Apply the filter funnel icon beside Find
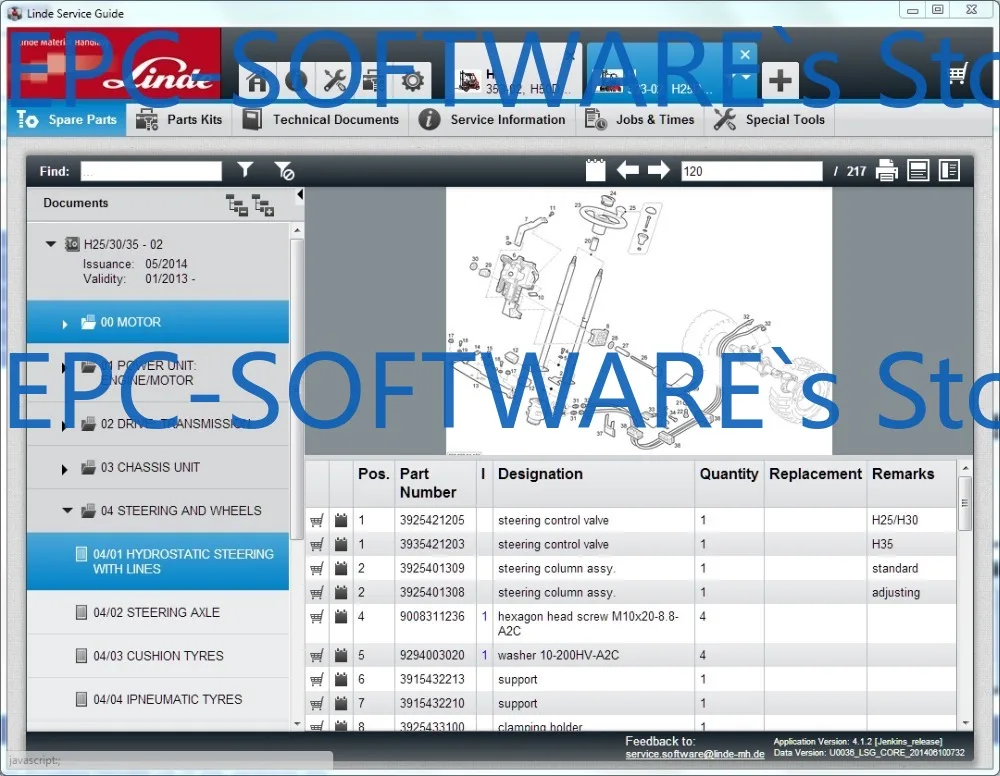The height and width of the screenshot is (776, 1000). click(x=245, y=171)
